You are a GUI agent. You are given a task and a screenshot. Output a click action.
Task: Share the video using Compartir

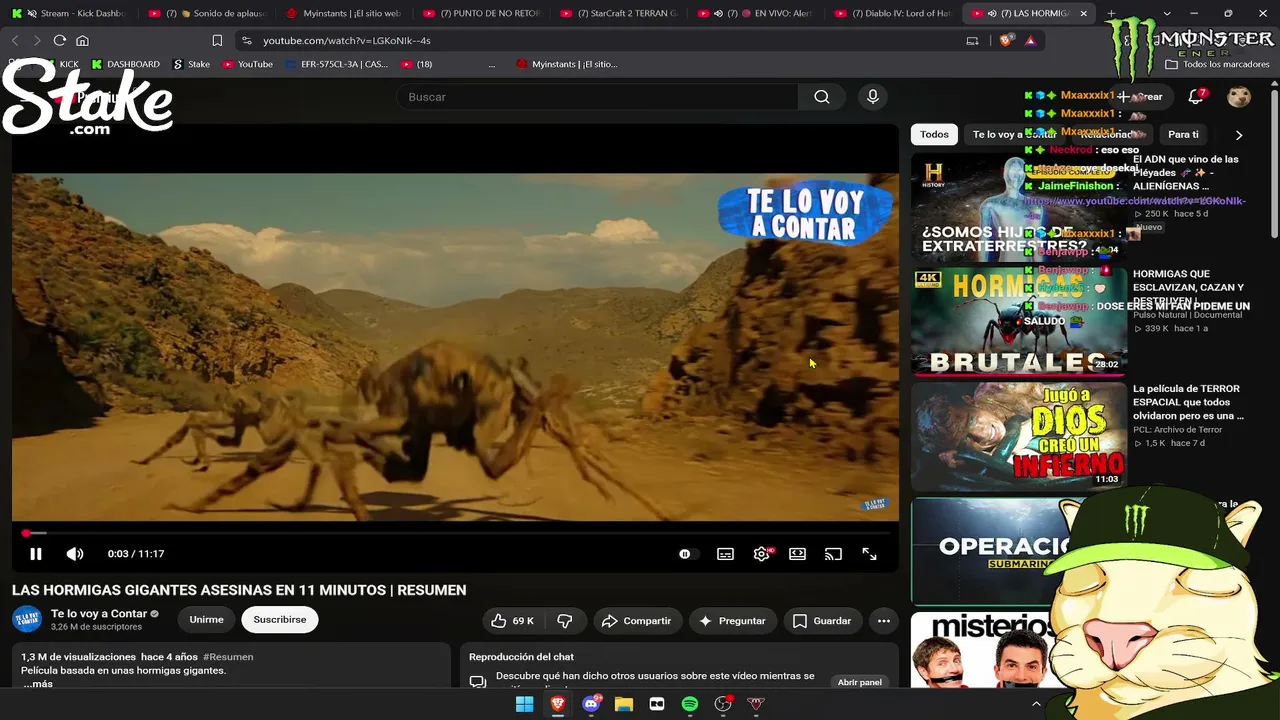tap(637, 621)
